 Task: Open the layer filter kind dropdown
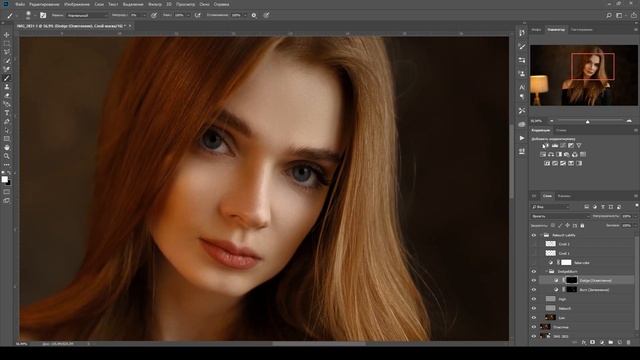point(551,207)
